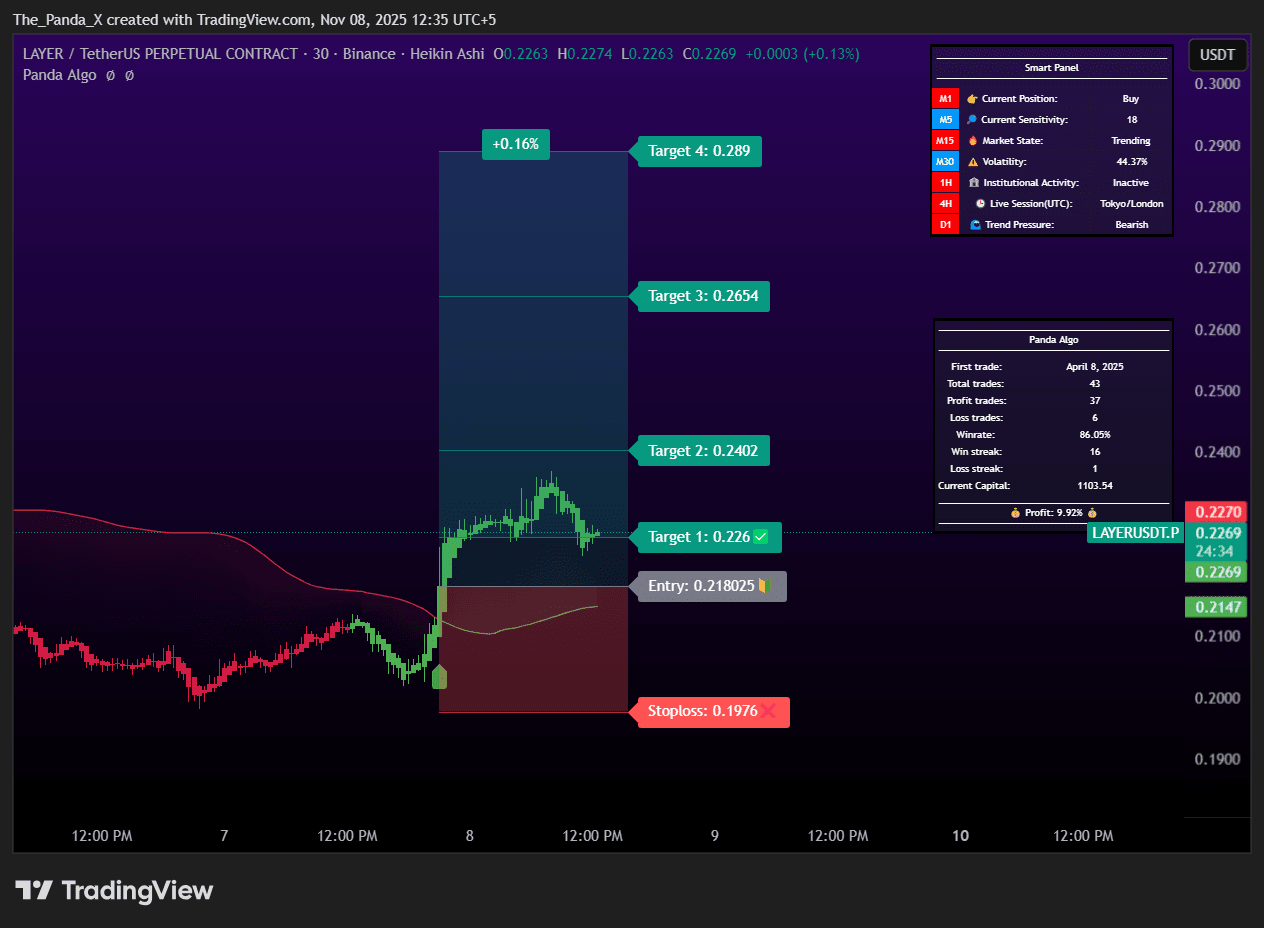Click the Inactive institutional activity value

click(x=1130, y=183)
